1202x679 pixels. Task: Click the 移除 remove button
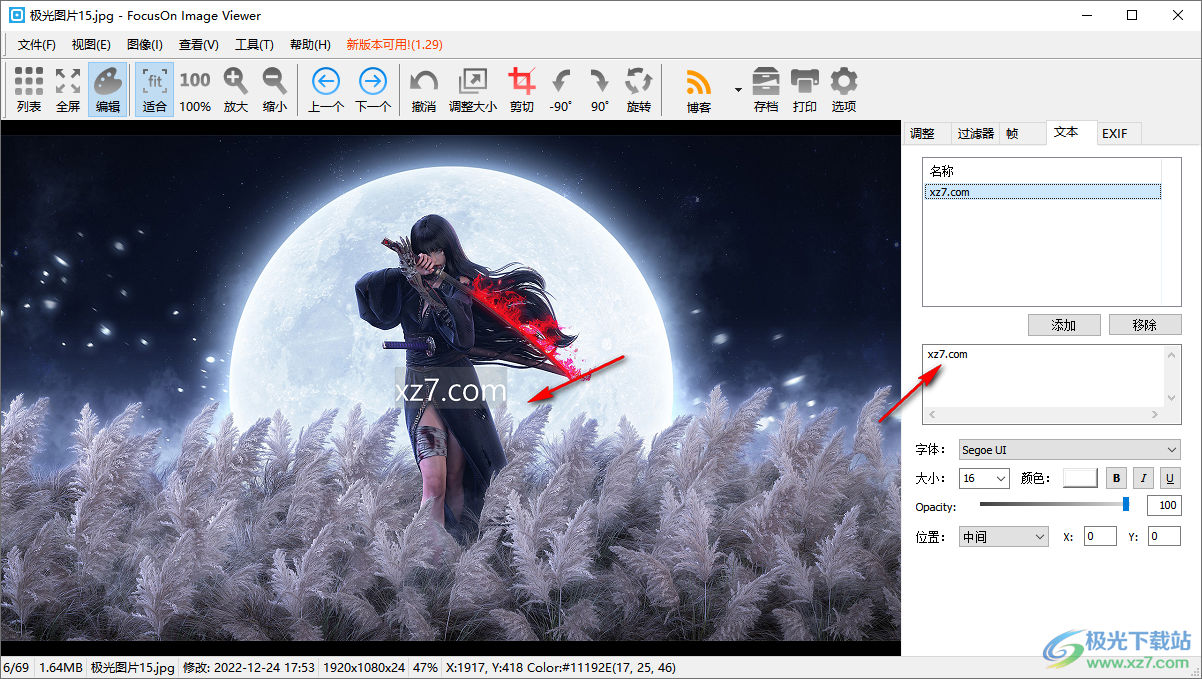click(1145, 325)
